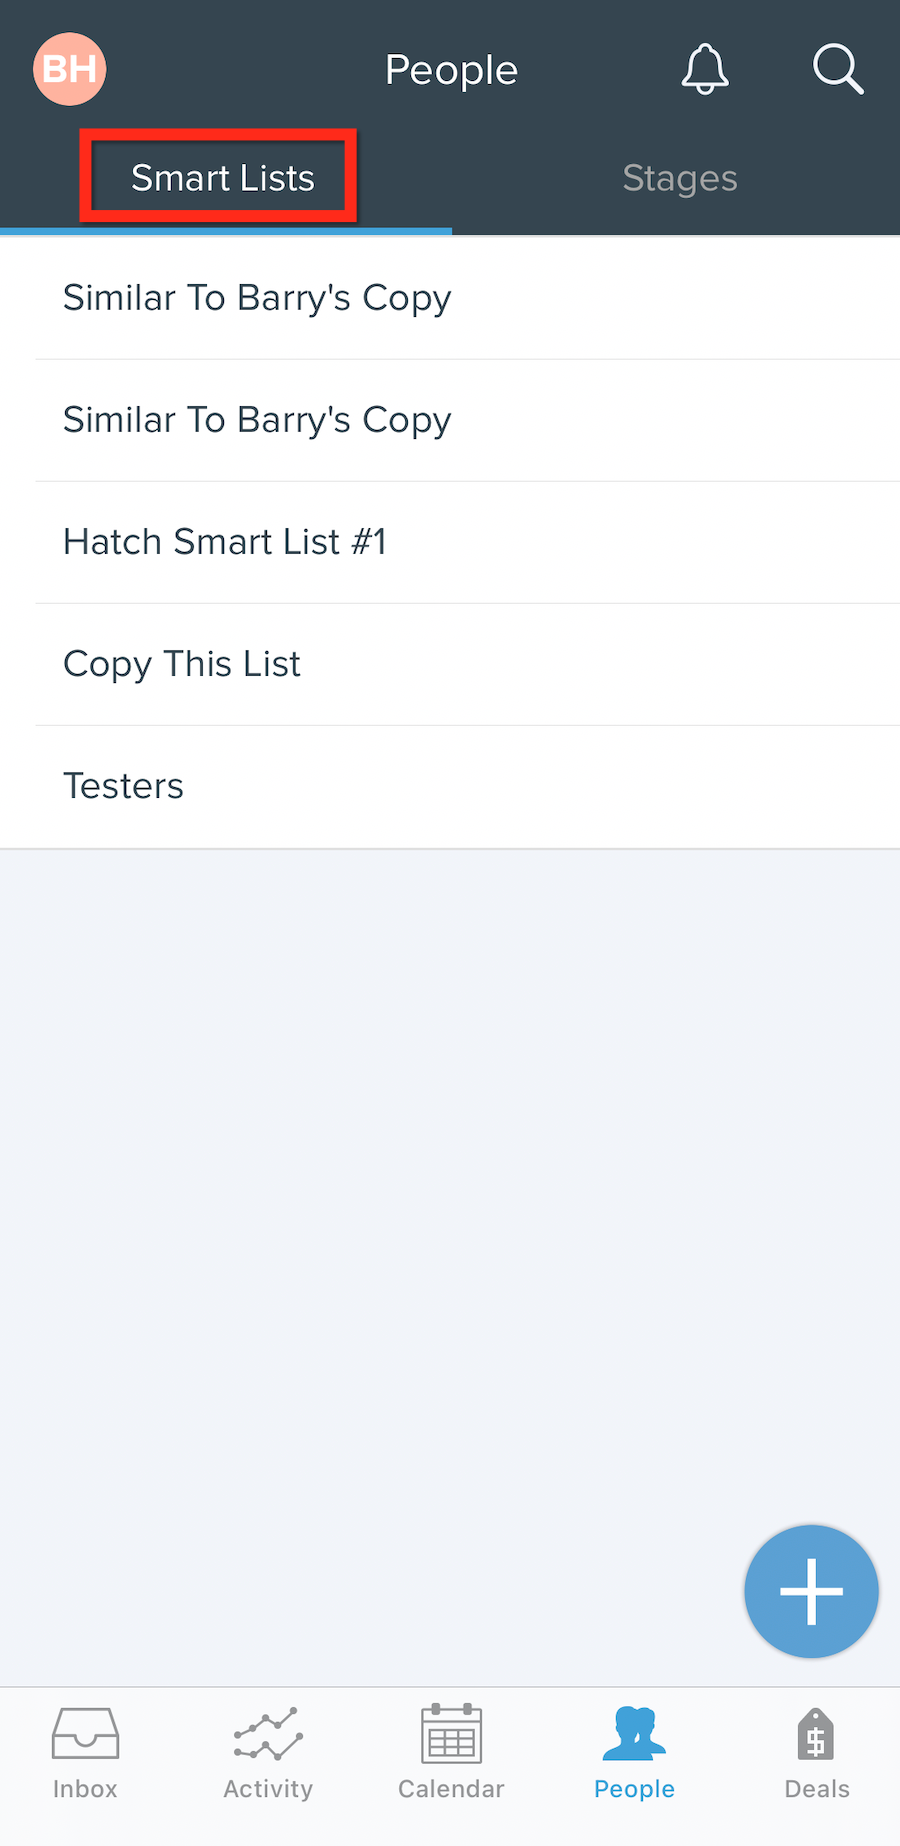The width and height of the screenshot is (900, 1846).
Task: Switch to the Smart Lists tab
Action: tap(223, 178)
